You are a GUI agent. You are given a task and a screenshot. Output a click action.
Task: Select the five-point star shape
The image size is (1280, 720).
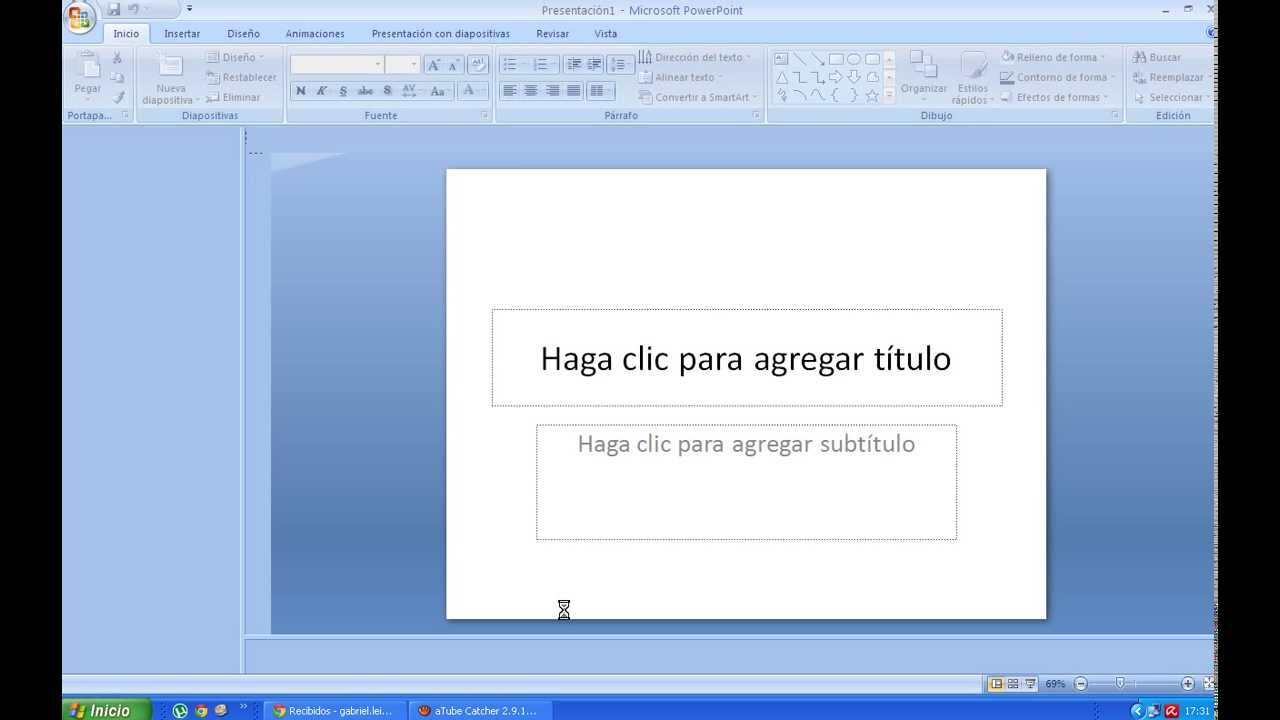click(x=872, y=96)
